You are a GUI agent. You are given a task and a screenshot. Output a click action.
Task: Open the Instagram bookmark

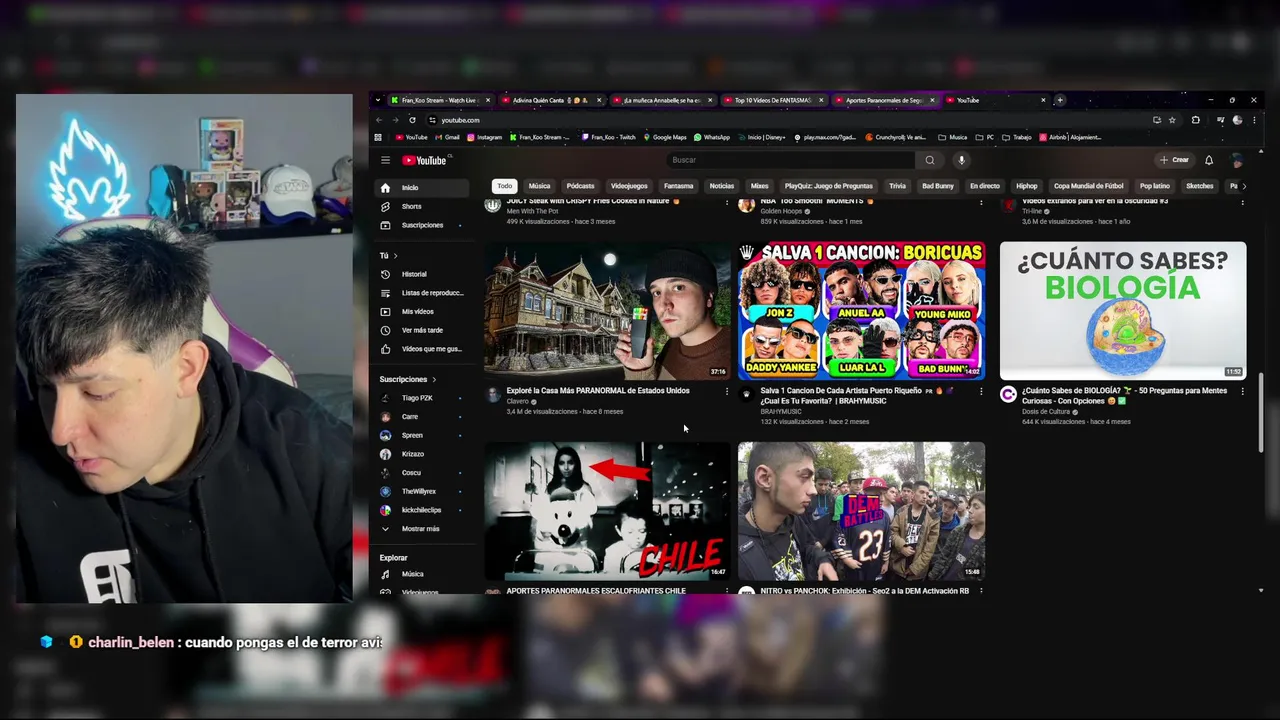484,137
